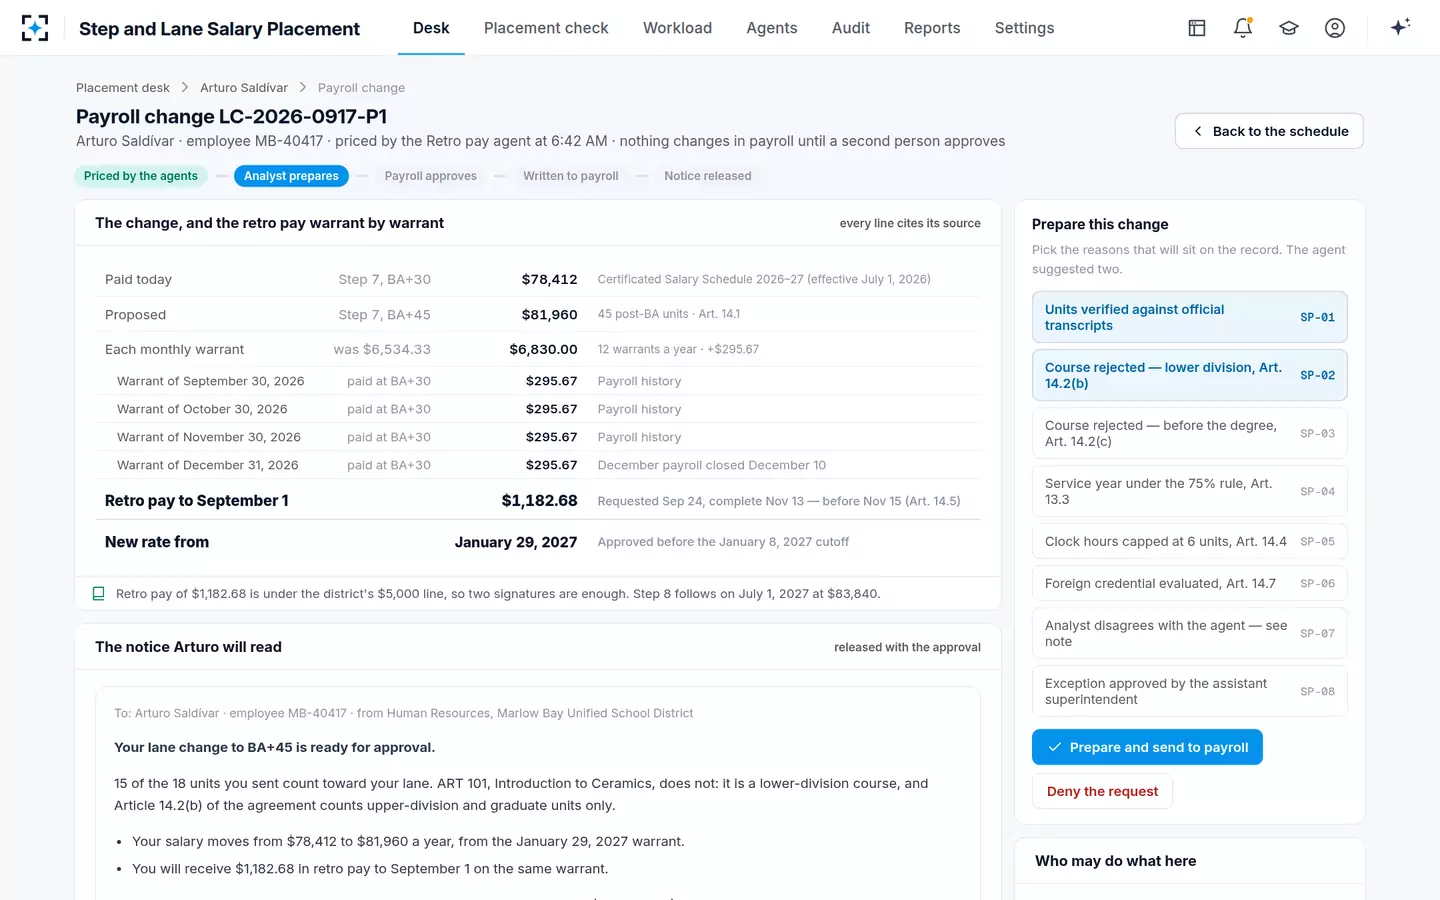Open the layout panel icon
The height and width of the screenshot is (900, 1440).
pyautogui.click(x=1197, y=28)
